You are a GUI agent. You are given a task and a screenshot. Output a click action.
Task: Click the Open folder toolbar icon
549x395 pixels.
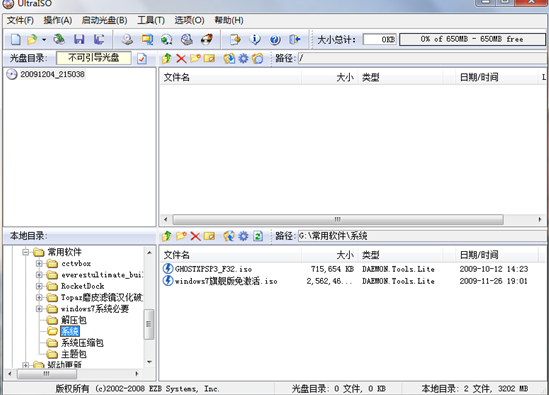(32, 39)
